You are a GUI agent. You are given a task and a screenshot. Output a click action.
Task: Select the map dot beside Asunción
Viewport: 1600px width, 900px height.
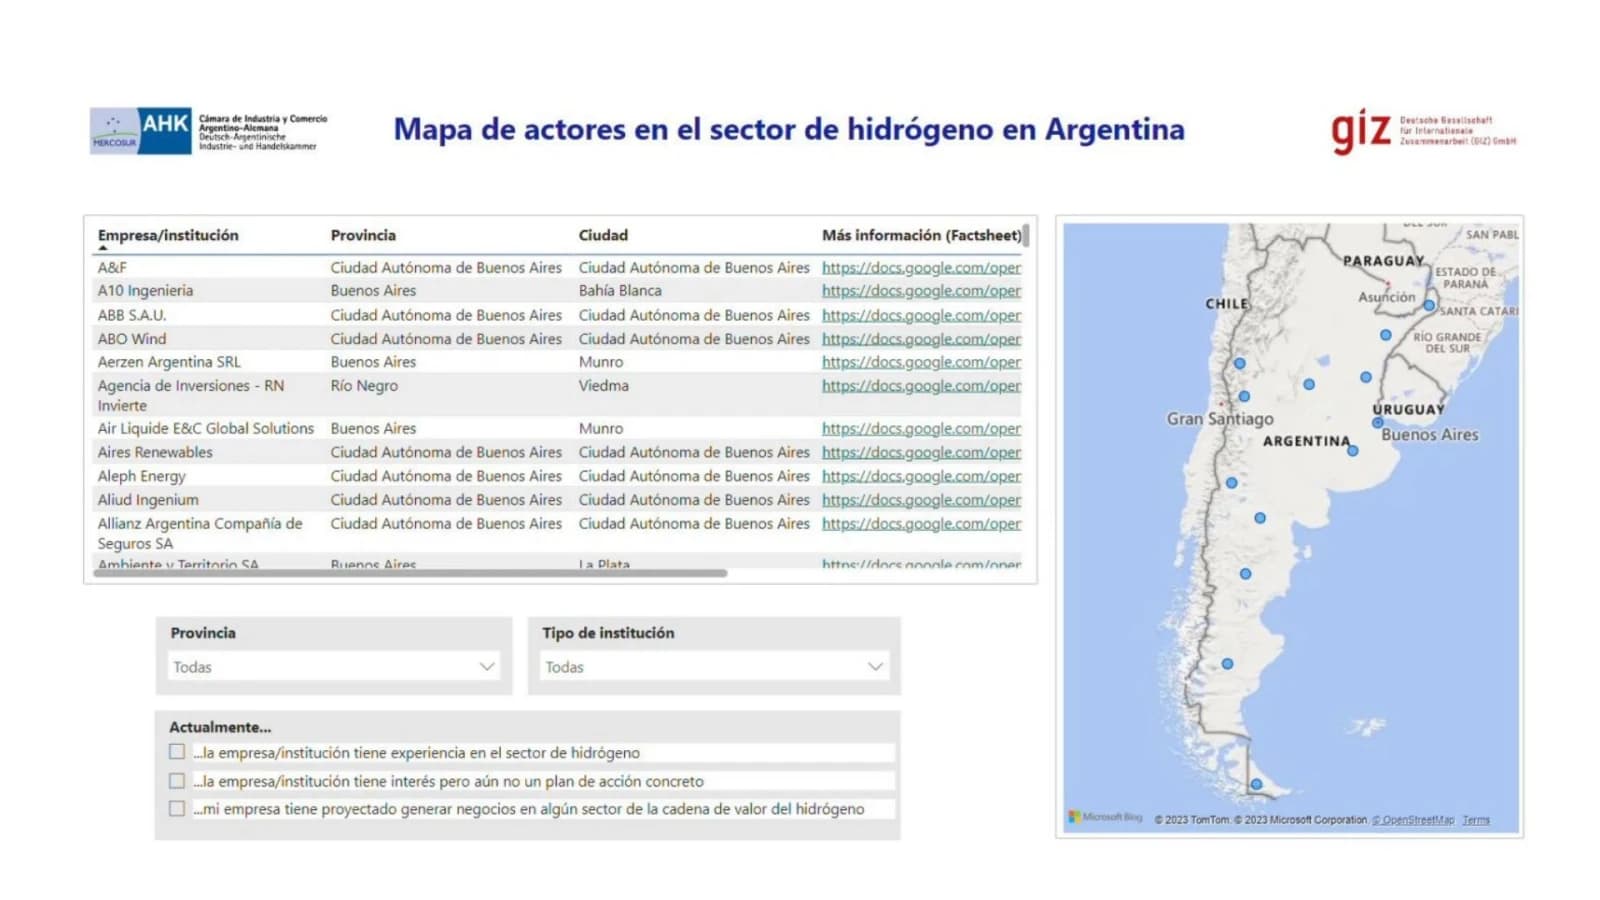(1429, 305)
